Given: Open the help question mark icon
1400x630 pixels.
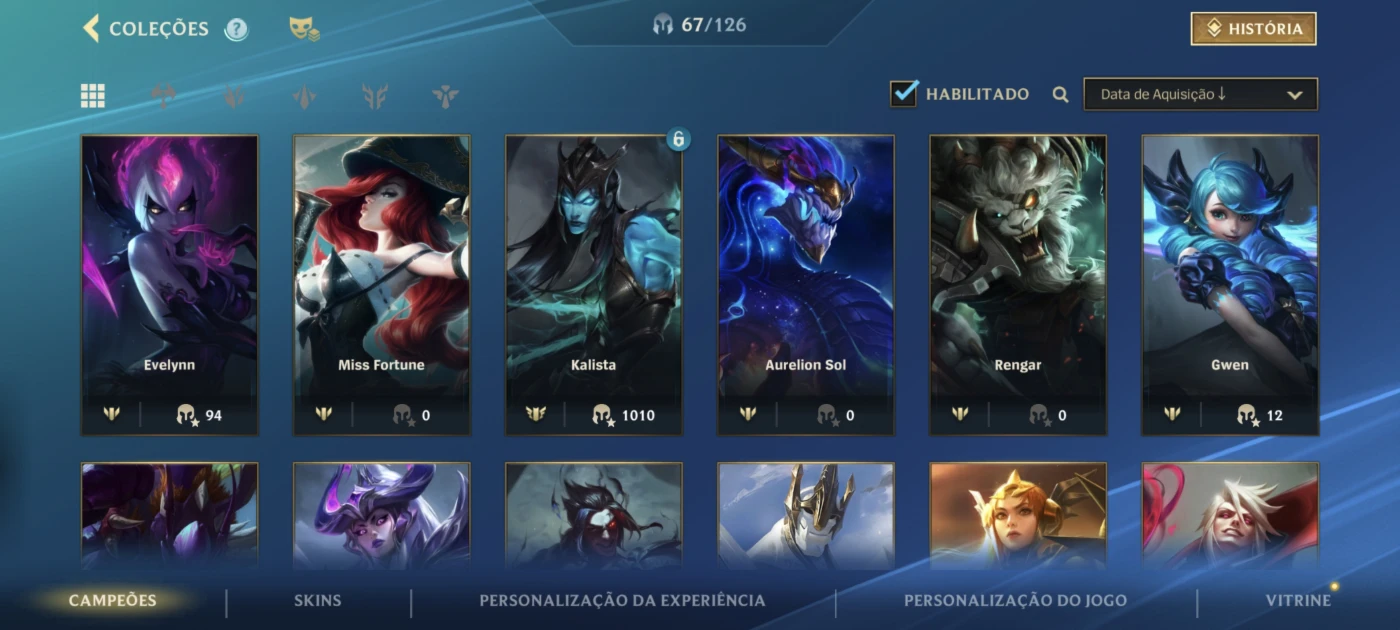Looking at the screenshot, I should pos(236,29).
